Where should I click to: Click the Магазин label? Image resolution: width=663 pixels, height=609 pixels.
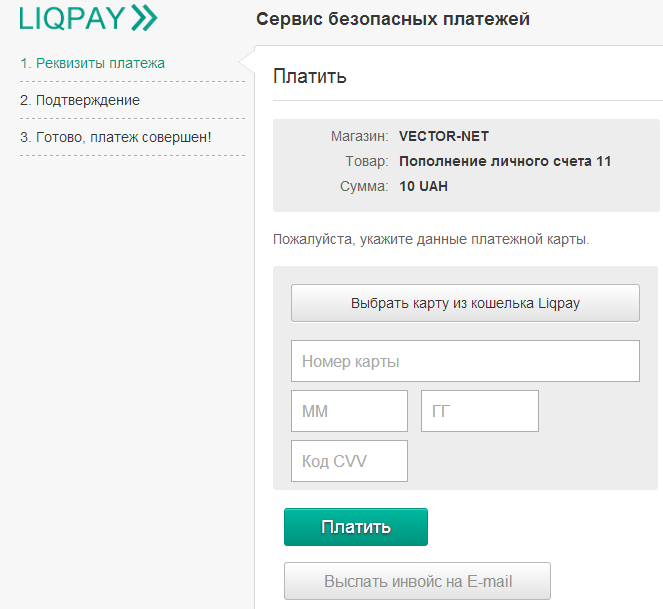click(359, 136)
